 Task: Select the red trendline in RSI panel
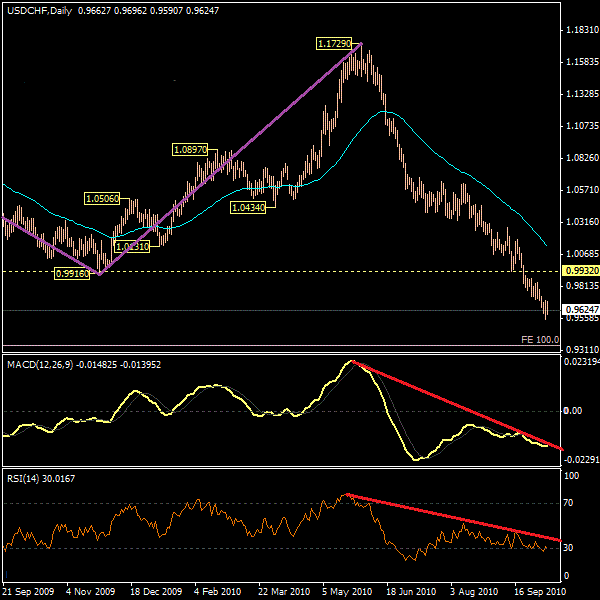pyautogui.click(x=460, y=517)
